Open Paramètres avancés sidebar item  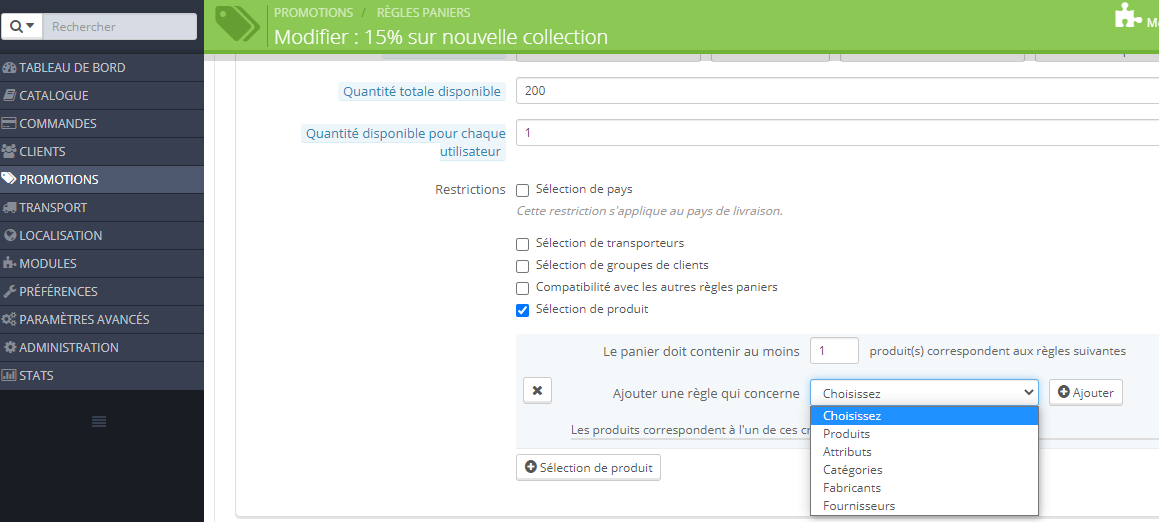(x=102, y=320)
